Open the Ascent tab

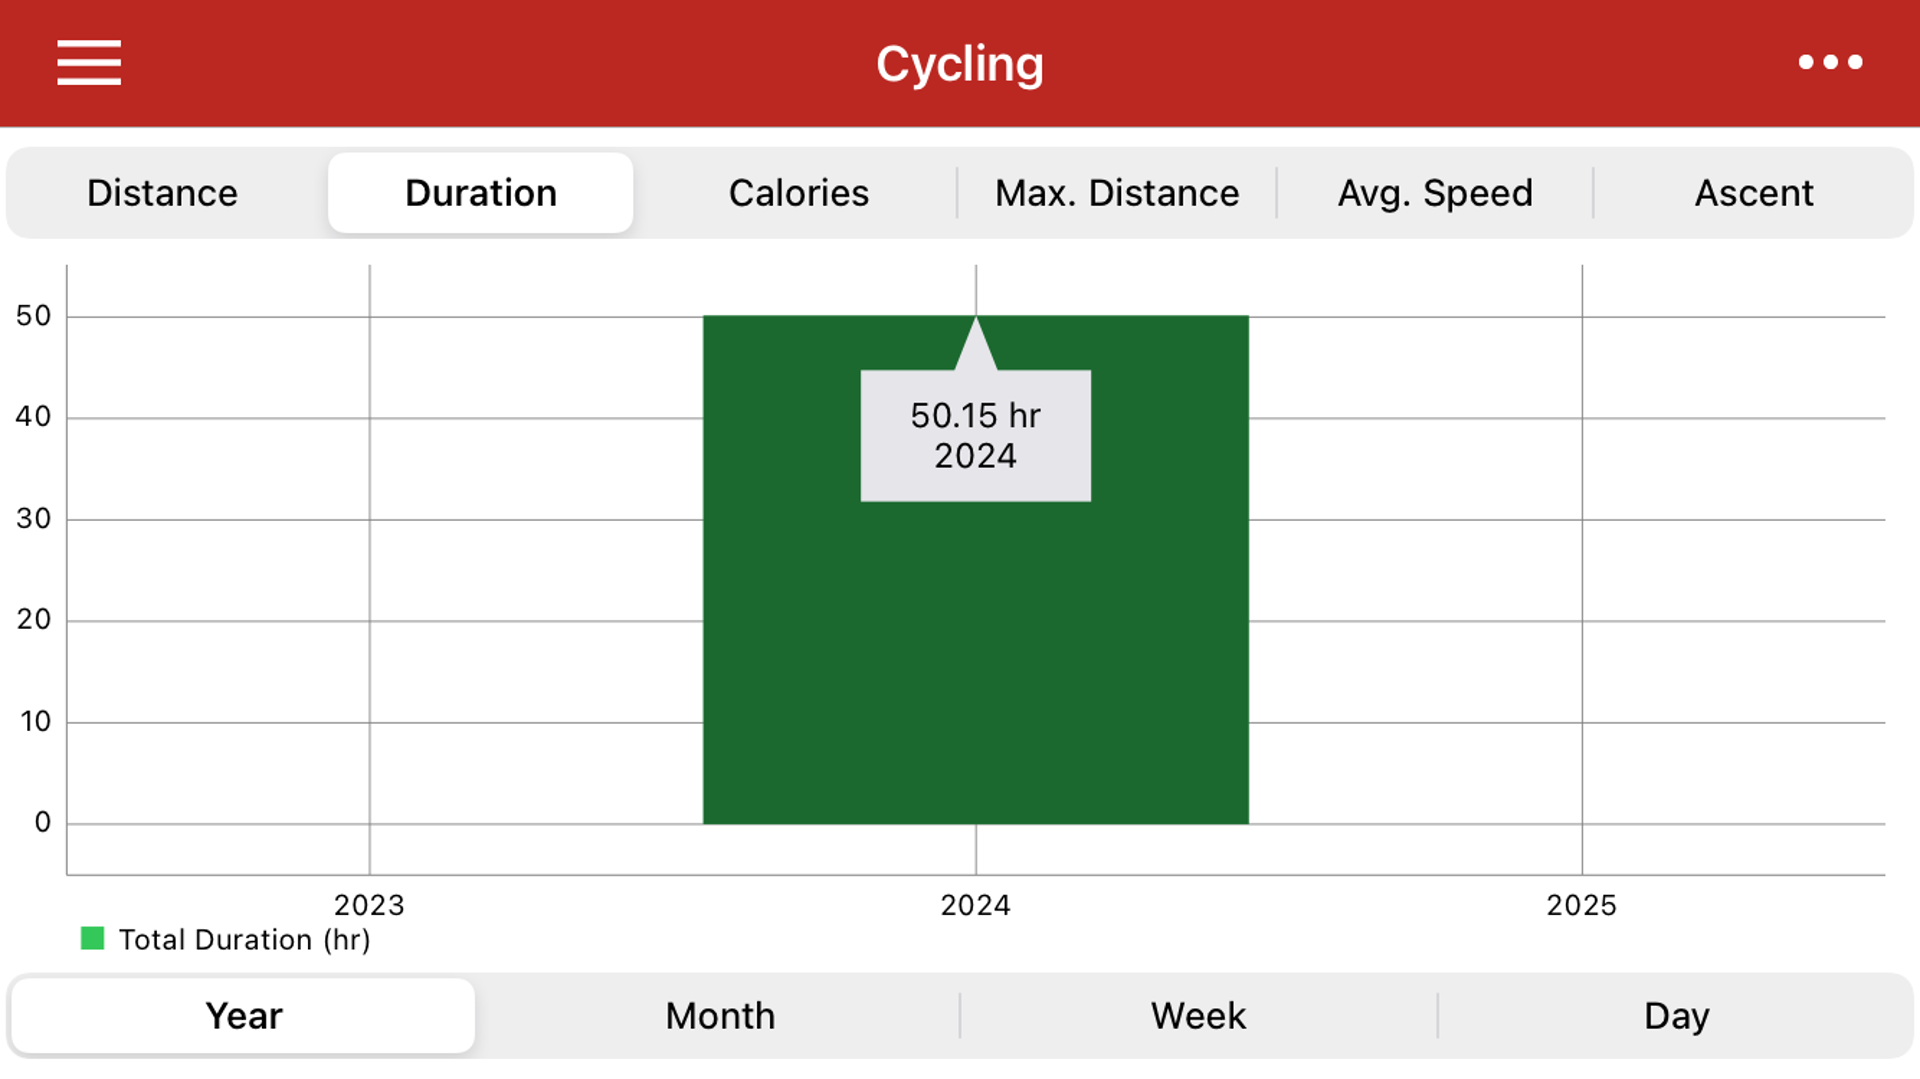[1754, 193]
